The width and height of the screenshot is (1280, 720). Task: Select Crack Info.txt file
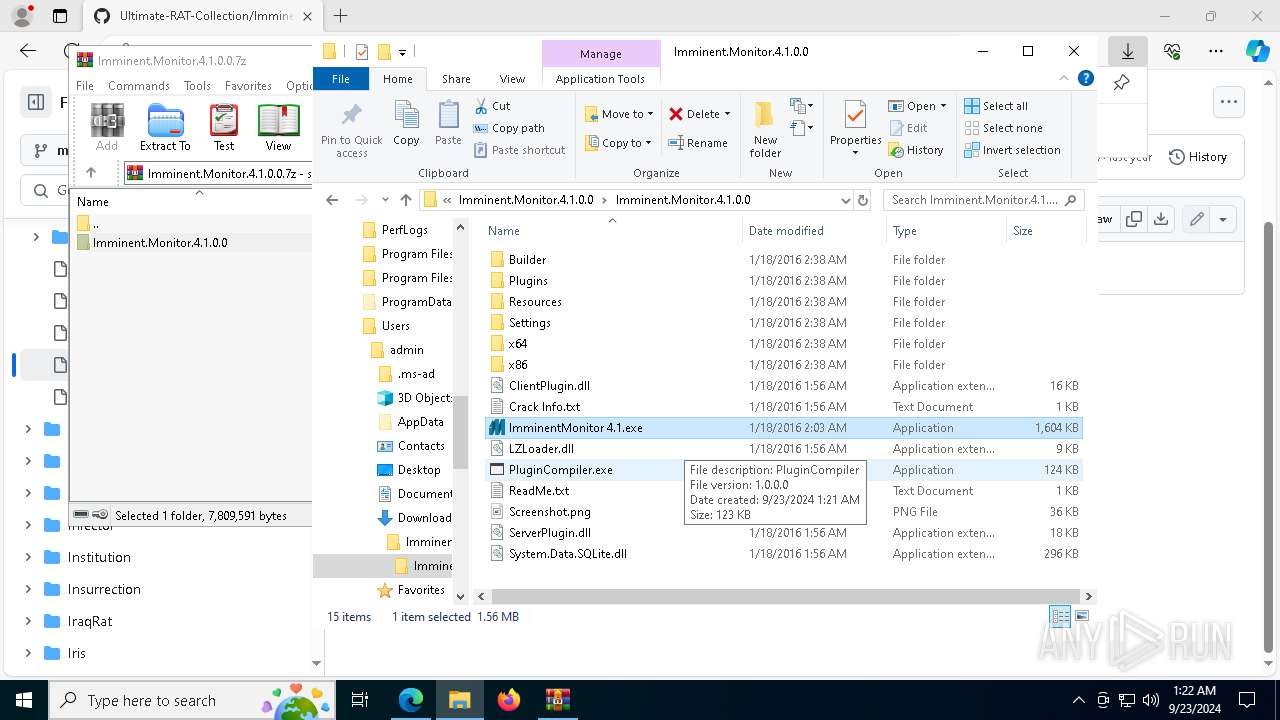[783, 407]
